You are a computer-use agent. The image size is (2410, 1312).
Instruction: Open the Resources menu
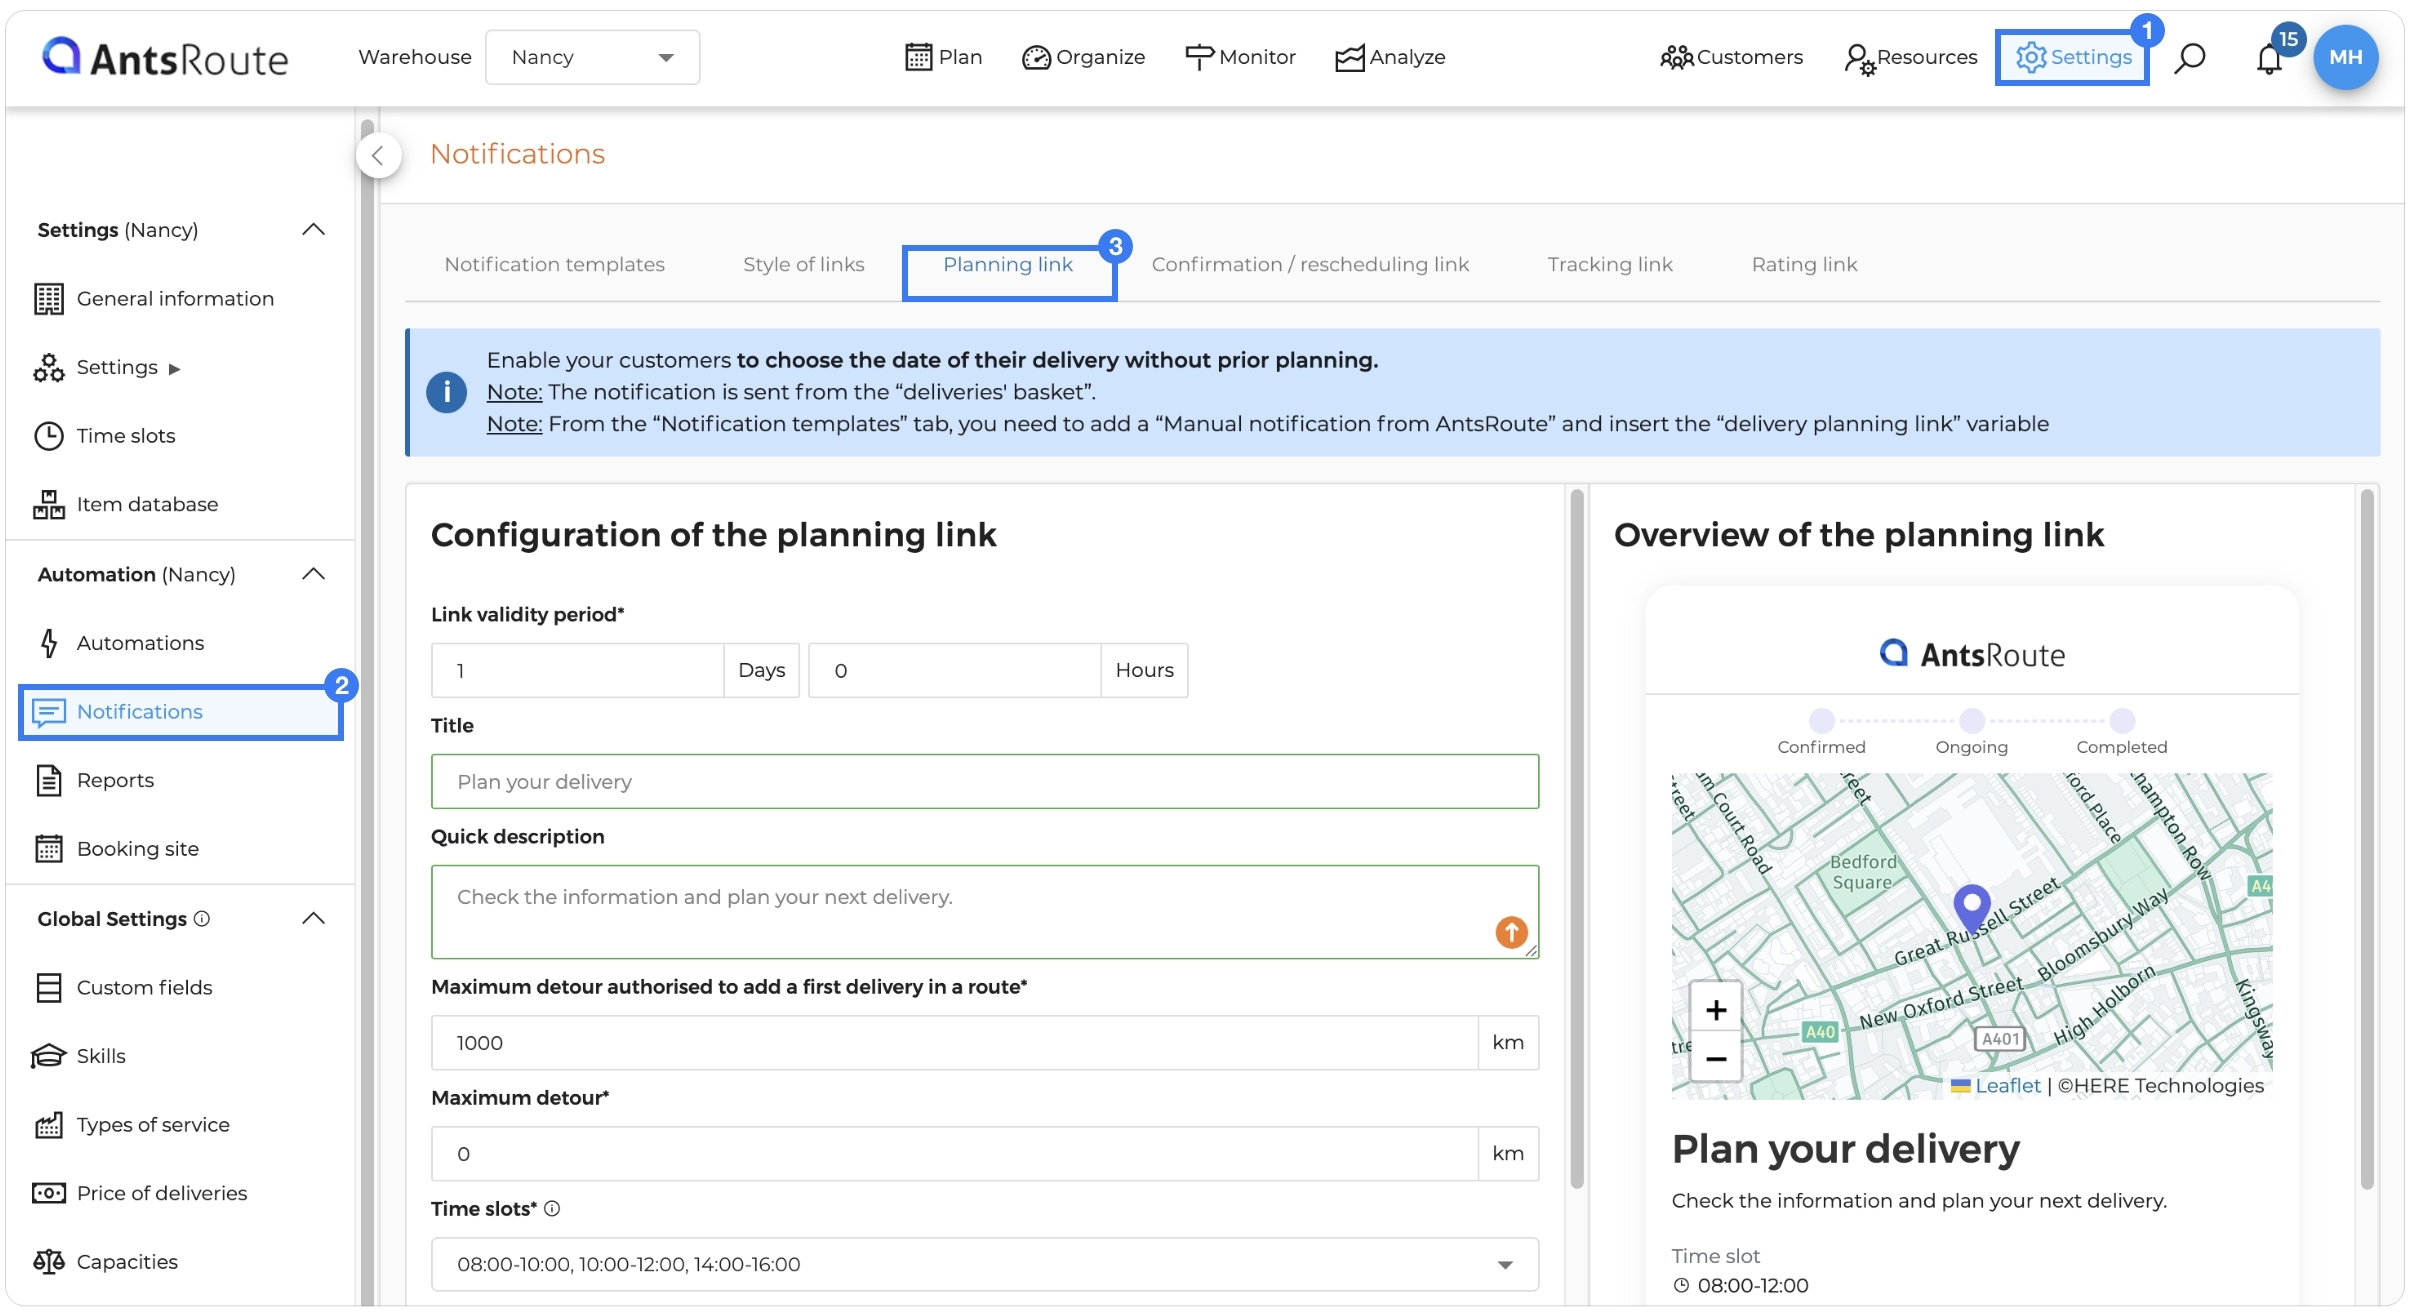(x=1910, y=58)
